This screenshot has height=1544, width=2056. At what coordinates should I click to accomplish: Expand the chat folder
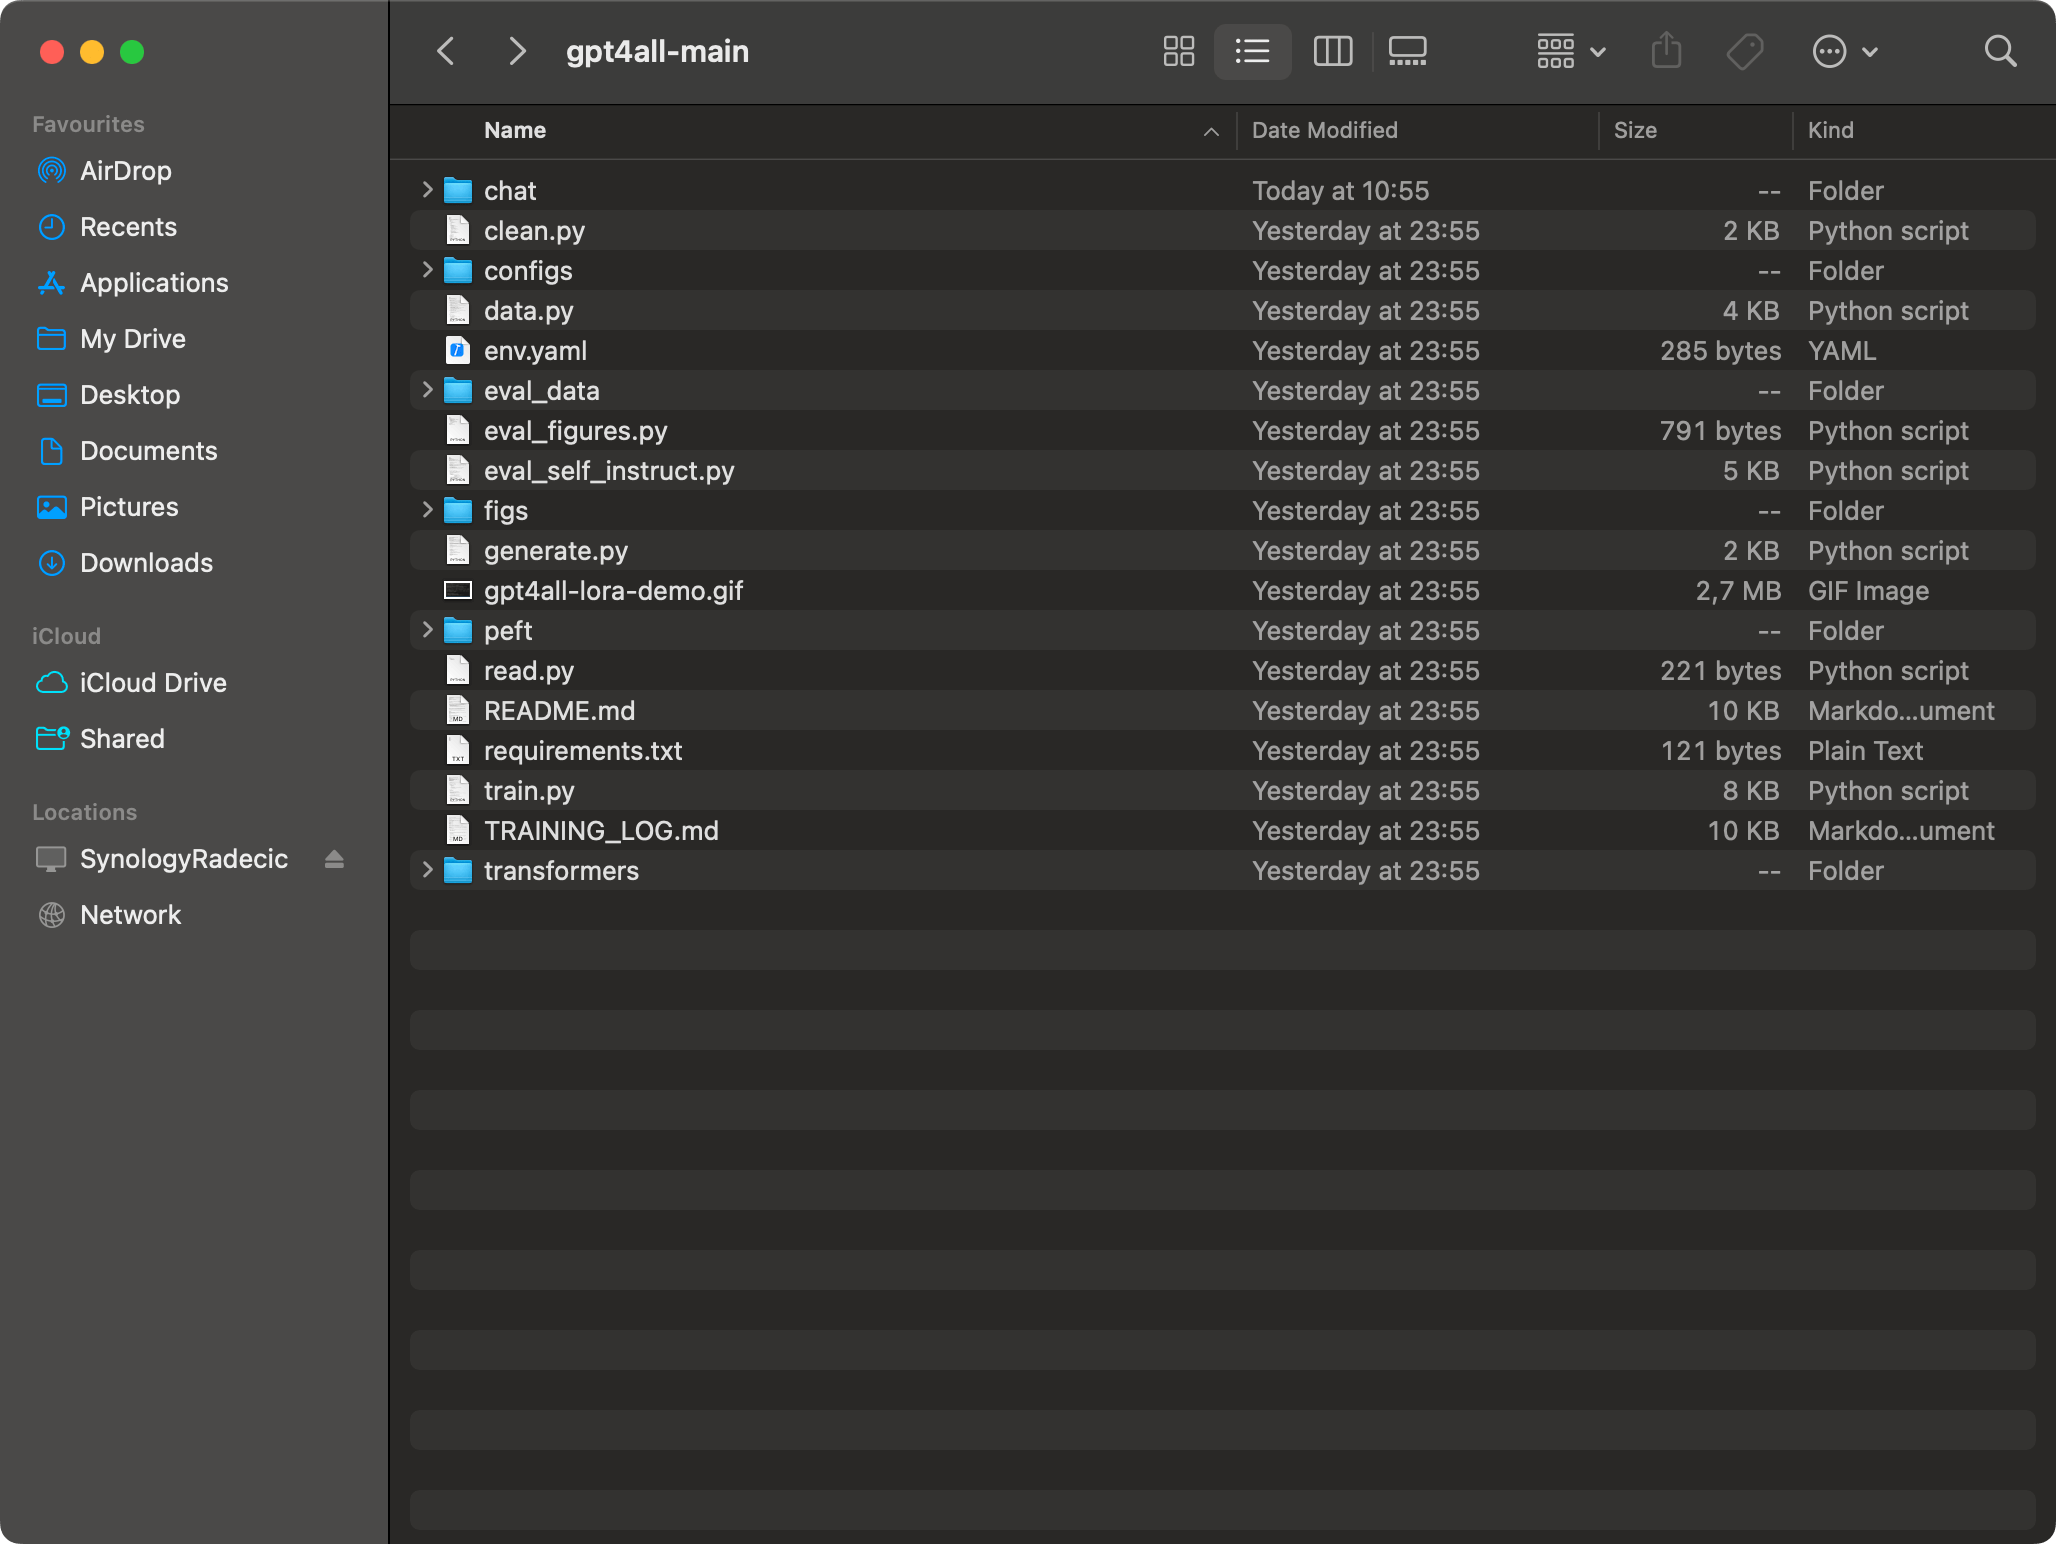point(427,190)
